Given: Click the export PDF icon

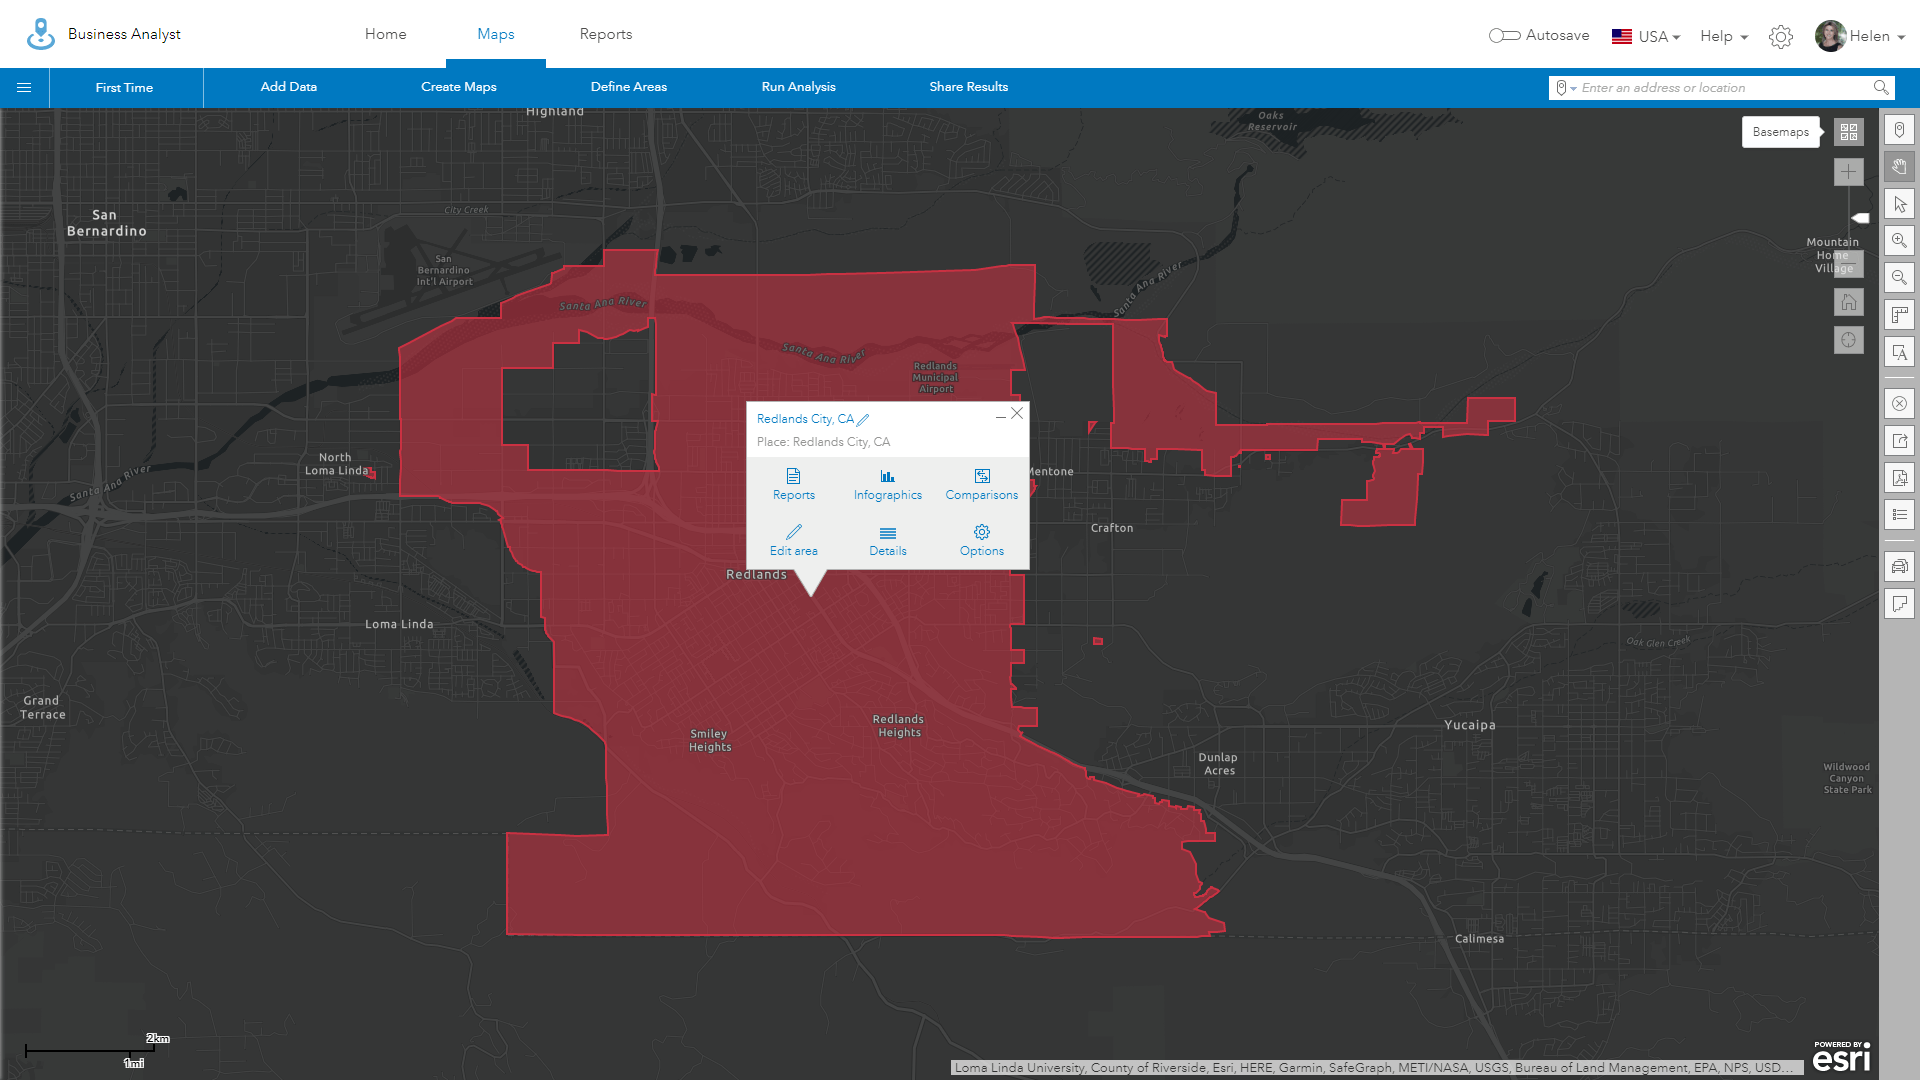Looking at the screenshot, I should (x=1899, y=478).
